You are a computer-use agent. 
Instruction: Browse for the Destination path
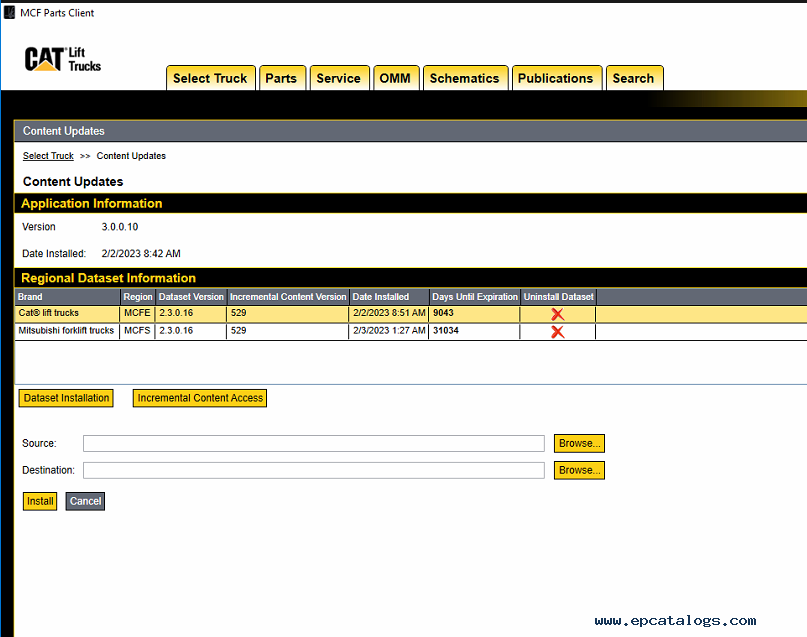(x=579, y=470)
